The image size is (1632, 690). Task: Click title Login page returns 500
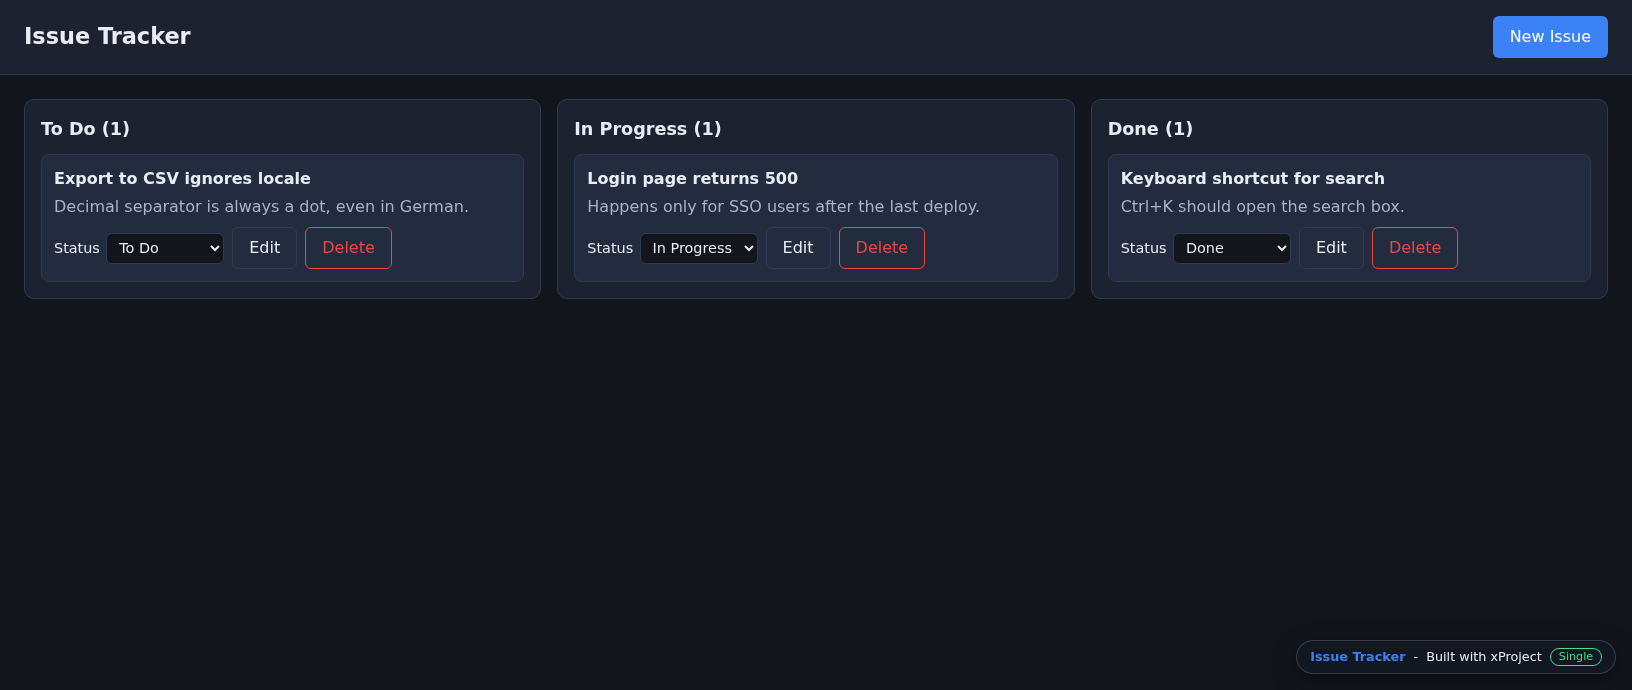pyautogui.click(x=692, y=178)
